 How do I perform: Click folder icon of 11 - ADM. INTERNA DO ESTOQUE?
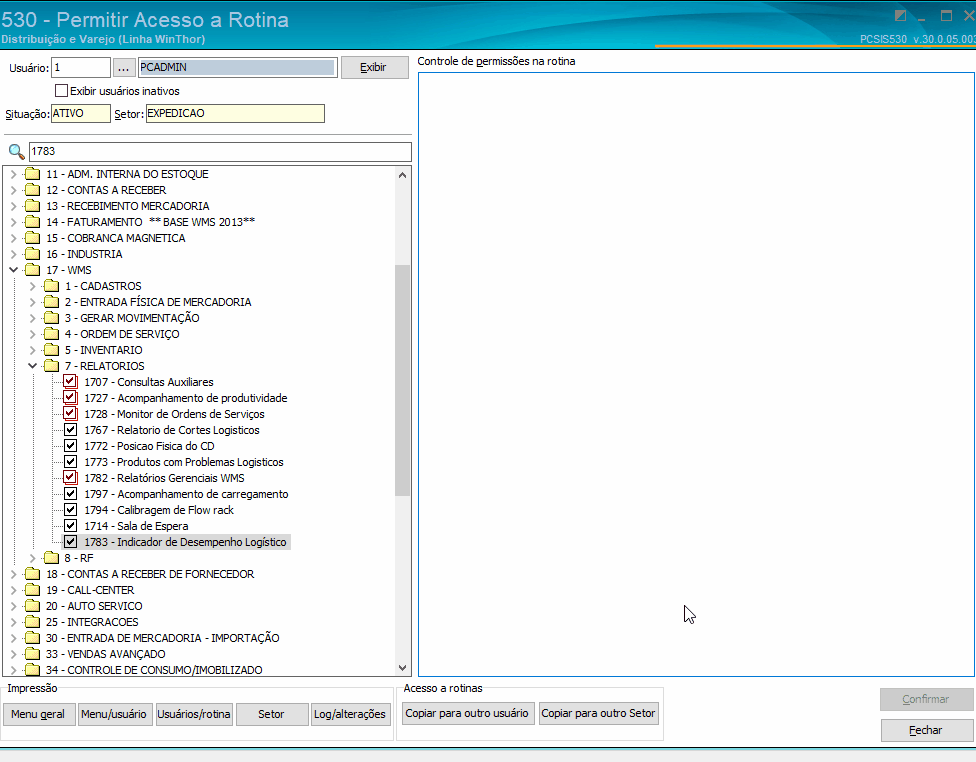pyautogui.click(x=32, y=174)
